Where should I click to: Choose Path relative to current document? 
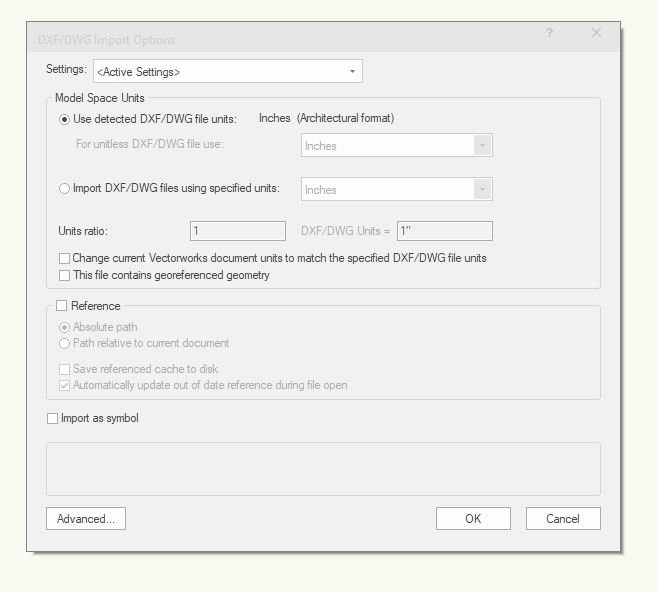coord(65,344)
